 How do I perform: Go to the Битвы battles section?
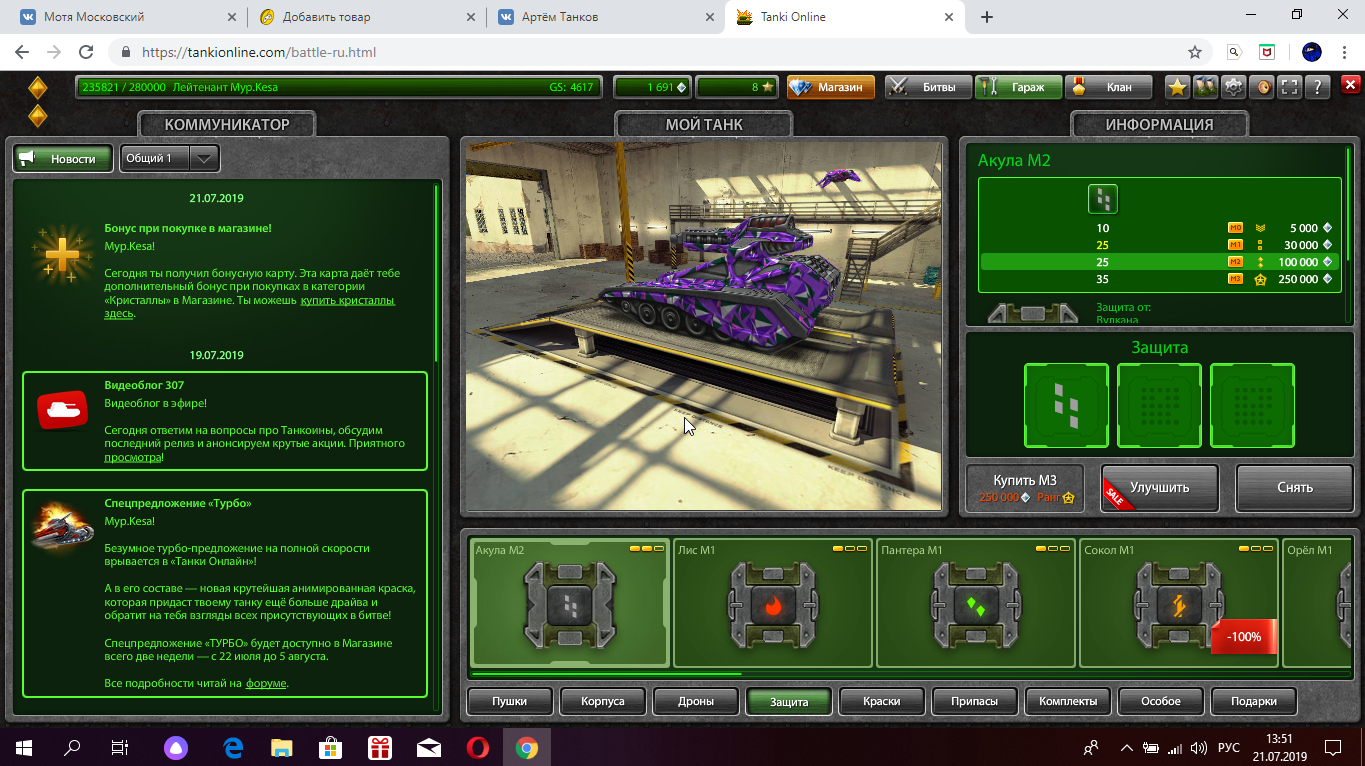coord(929,87)
